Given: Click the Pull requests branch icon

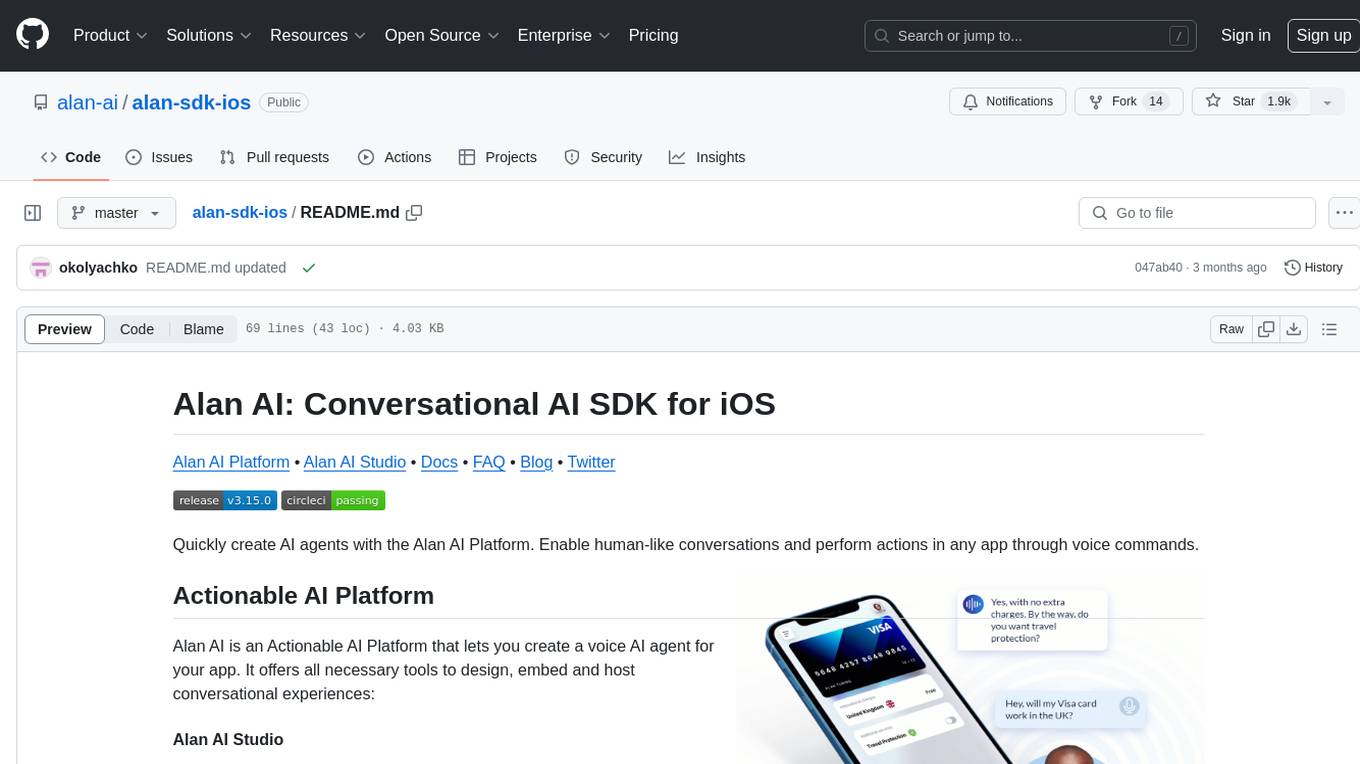Looking at the screenshot, I should pyautogui.click(x=228, y=157).
